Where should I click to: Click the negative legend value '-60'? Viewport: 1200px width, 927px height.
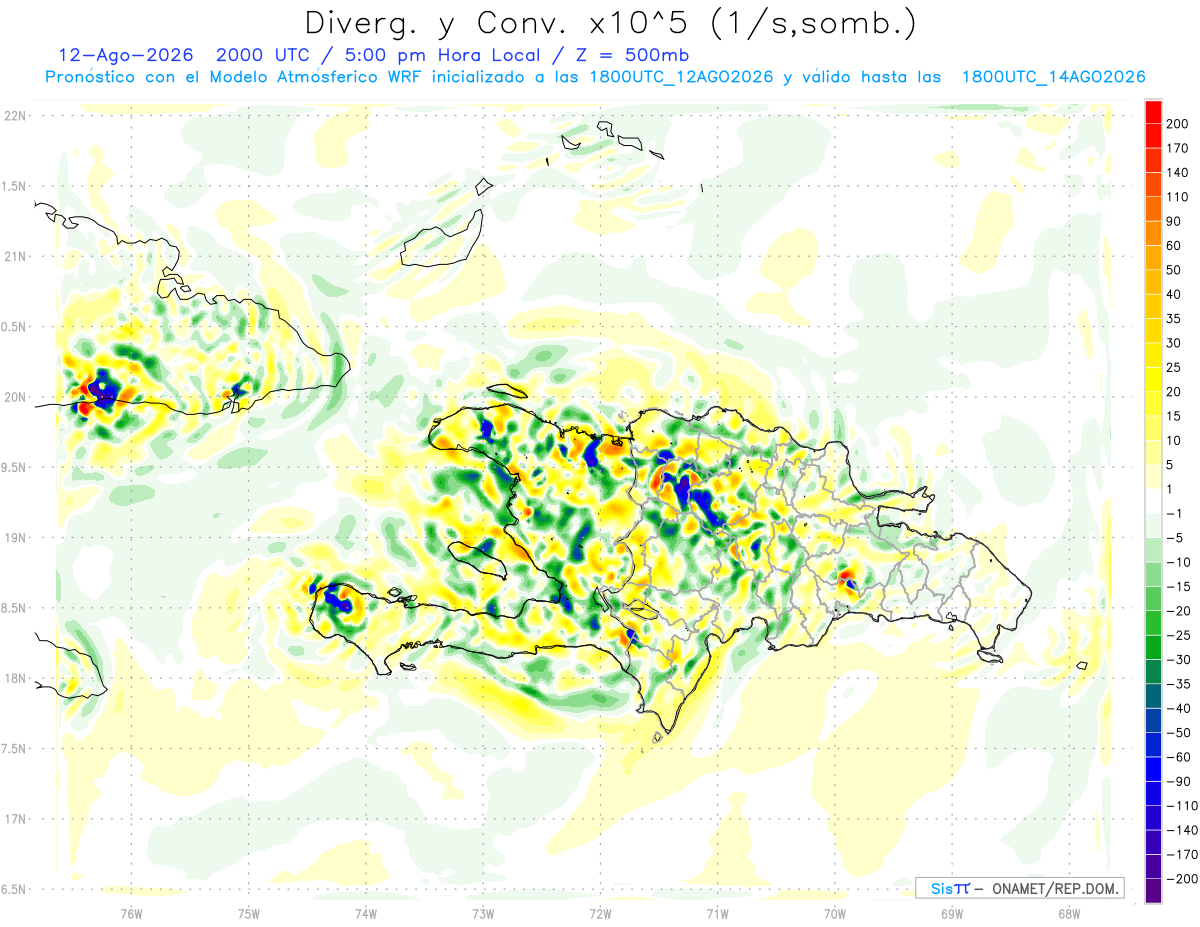pyautogui.click(x=1178, y=756)
